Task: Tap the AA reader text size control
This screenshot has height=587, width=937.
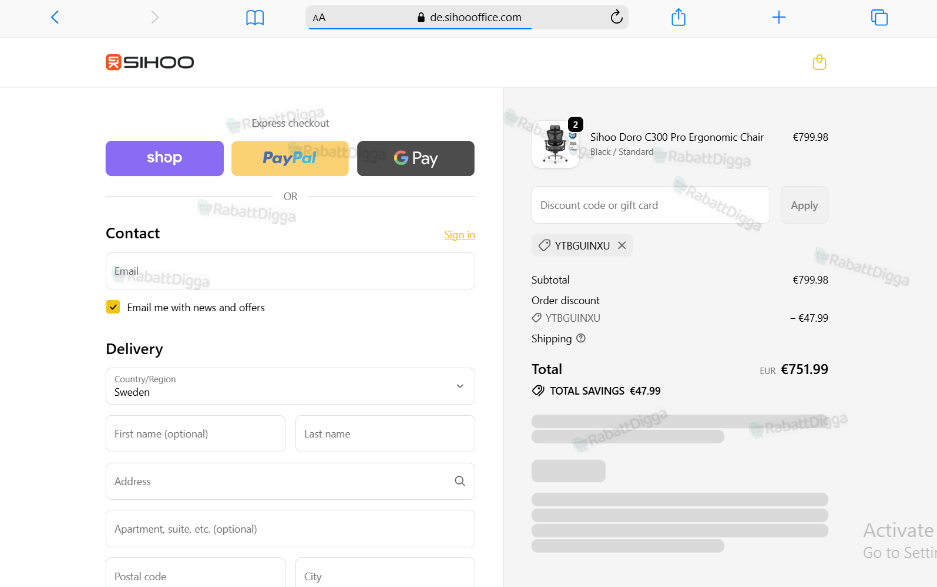Action: (319, 18)
